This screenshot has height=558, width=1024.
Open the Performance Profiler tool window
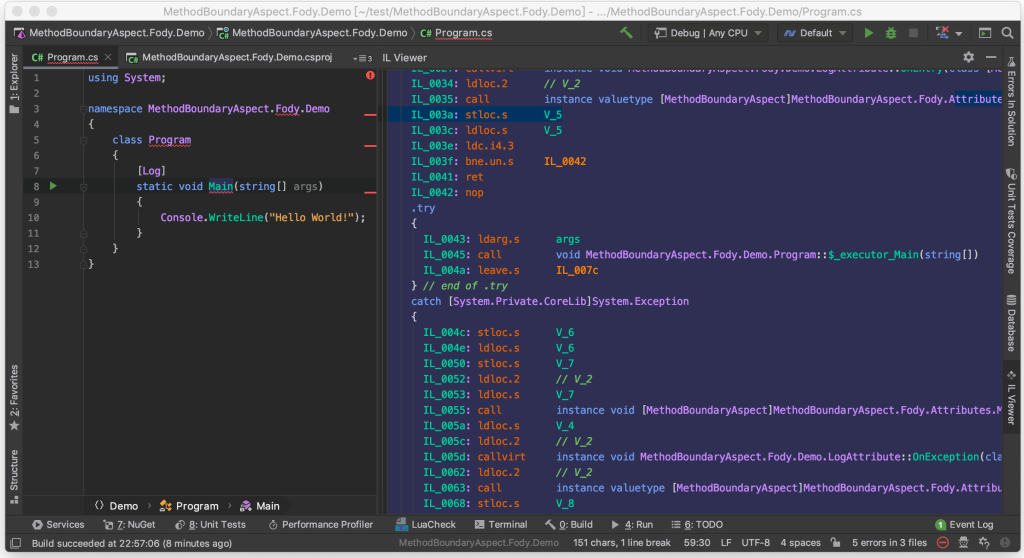tap(321, 525)
